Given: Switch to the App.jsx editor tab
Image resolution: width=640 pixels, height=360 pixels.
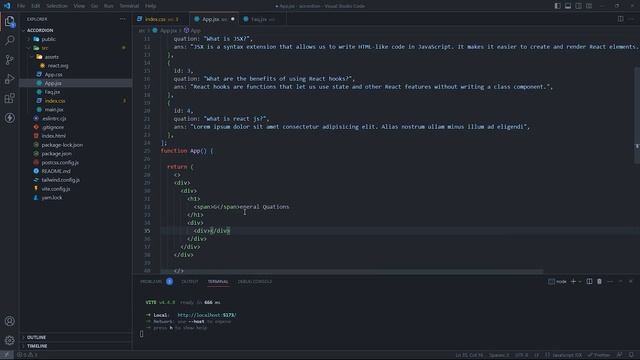Looking at the screenshot, I should click(215, 19).
